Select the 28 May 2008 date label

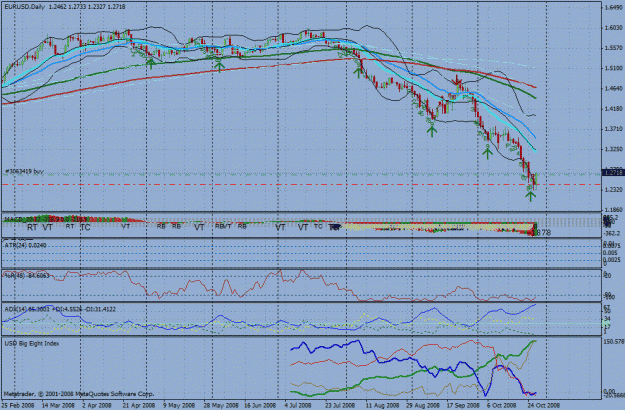[219, 405]
